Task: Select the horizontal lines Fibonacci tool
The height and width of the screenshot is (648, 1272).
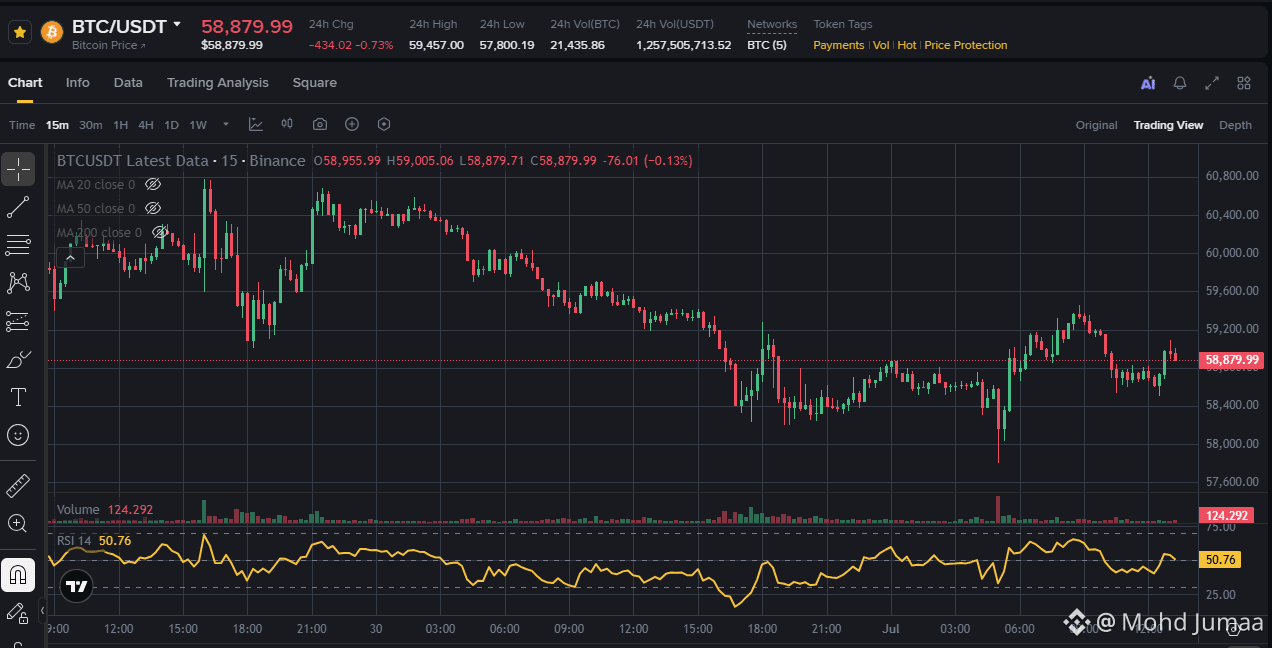Action: [18, 245]
